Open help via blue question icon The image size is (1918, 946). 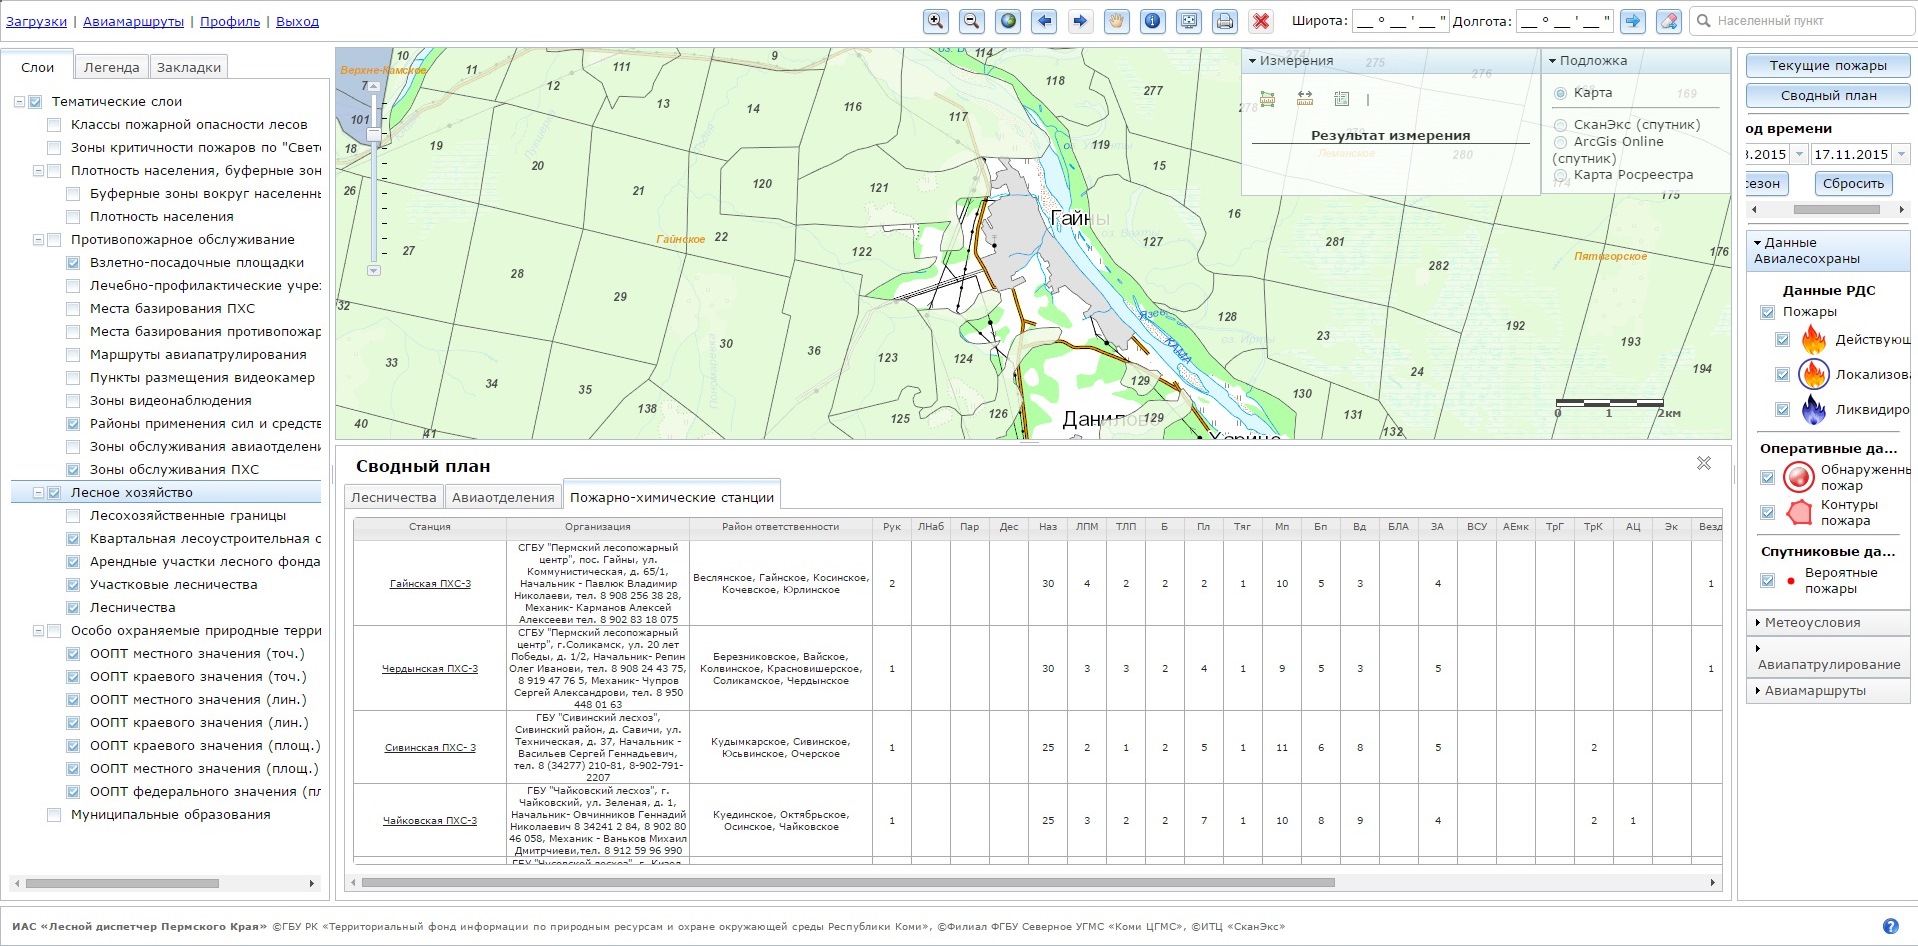1890,926
